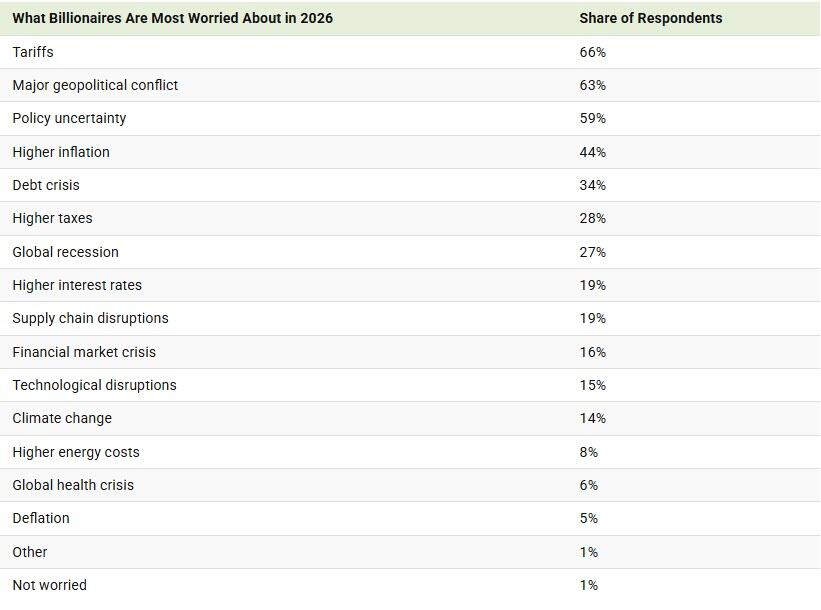Click the "Deflation" row label

(41, 518)
